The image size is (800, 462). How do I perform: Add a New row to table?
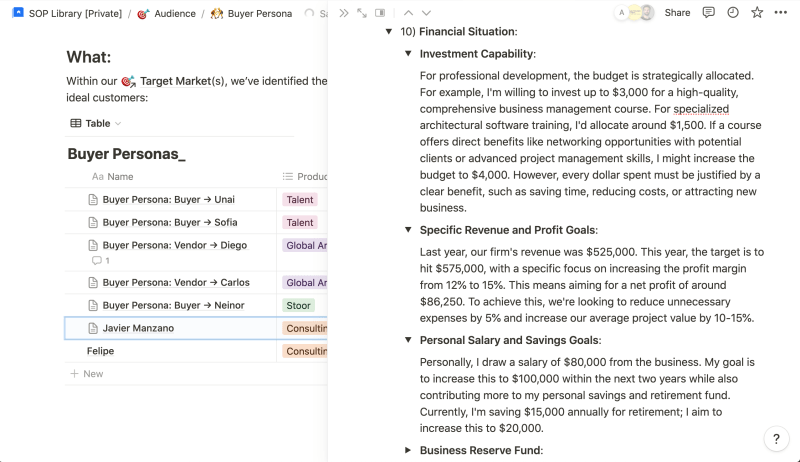(87, 374)
